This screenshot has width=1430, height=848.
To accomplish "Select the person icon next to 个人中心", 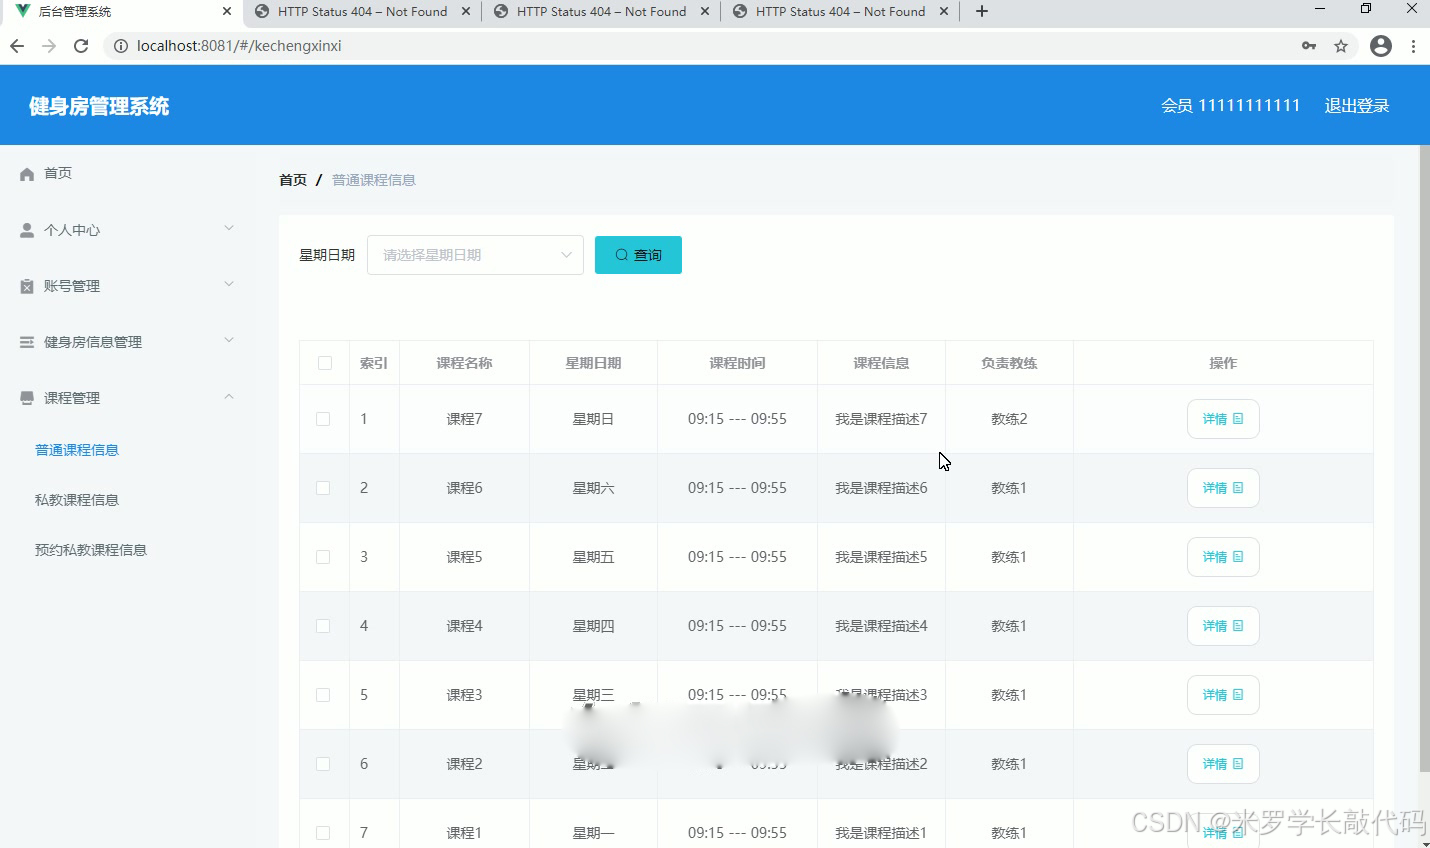I will 25,229.
